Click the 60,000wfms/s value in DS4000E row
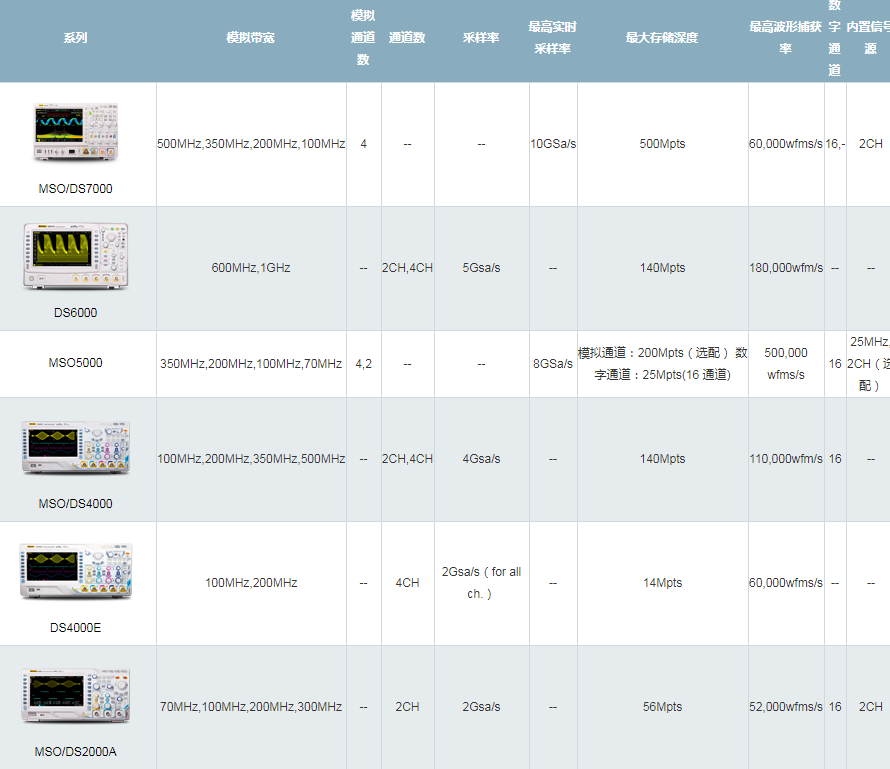Viewport: 890px width, 769px height. (x=786, y=583)
